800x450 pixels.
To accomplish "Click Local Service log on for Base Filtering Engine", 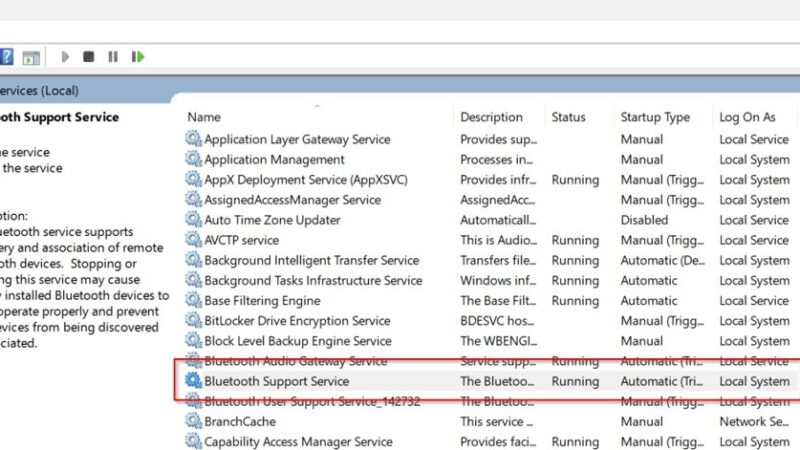I will [754, 301].
